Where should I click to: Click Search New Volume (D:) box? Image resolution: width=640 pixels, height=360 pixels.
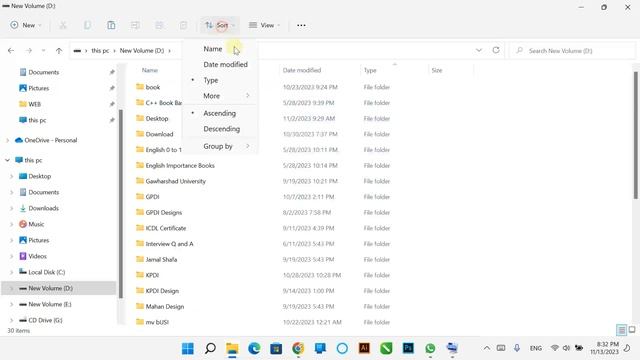571,51
